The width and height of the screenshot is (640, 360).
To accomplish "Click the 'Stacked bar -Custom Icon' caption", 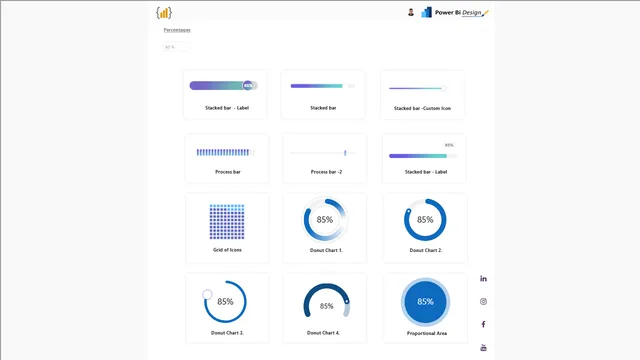I will click(x=422, y=108).
